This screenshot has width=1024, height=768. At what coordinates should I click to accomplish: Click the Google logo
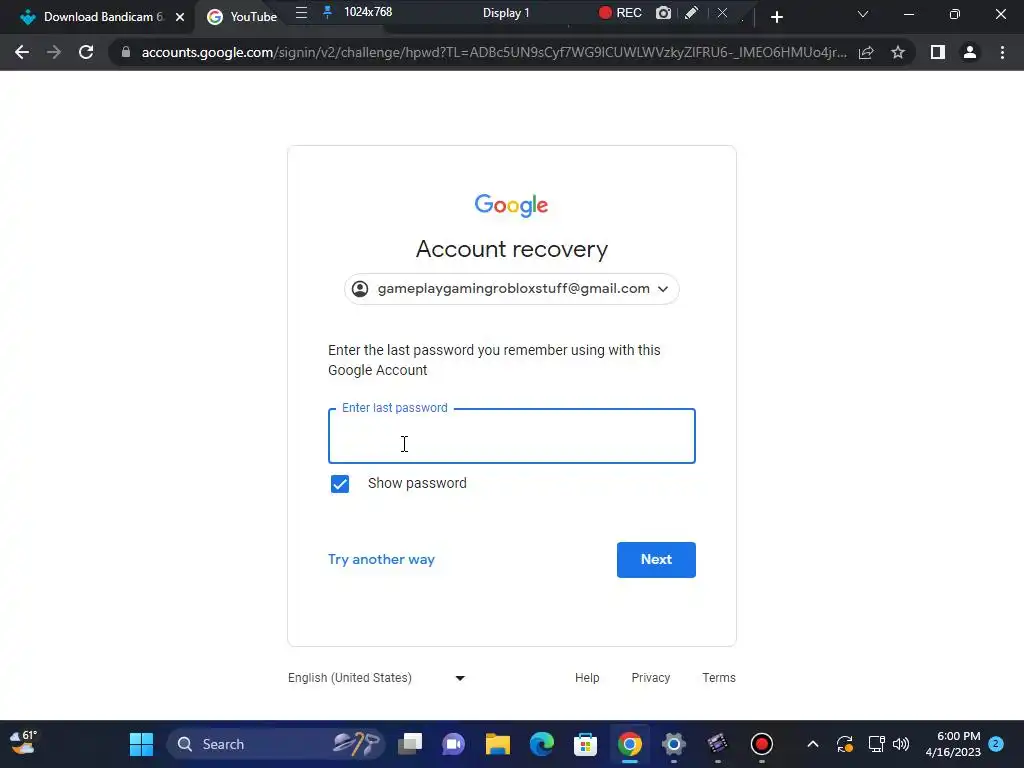click(x=511, y=205)
